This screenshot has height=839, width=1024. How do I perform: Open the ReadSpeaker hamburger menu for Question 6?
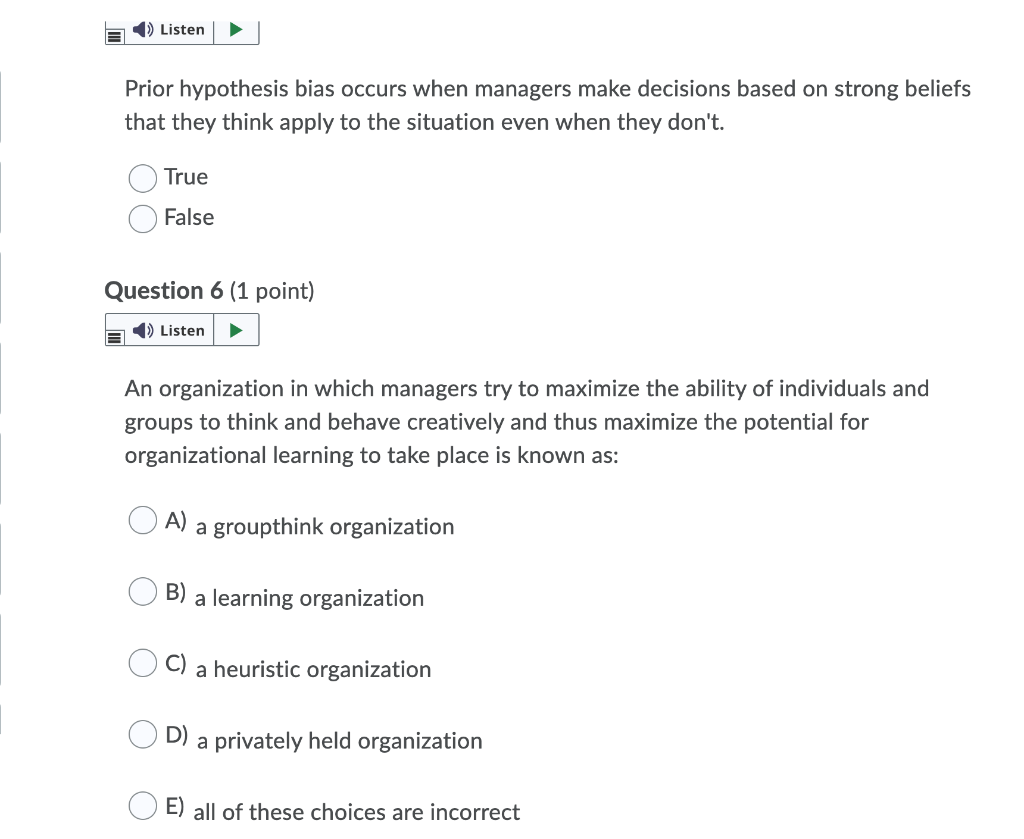point(113,334)
